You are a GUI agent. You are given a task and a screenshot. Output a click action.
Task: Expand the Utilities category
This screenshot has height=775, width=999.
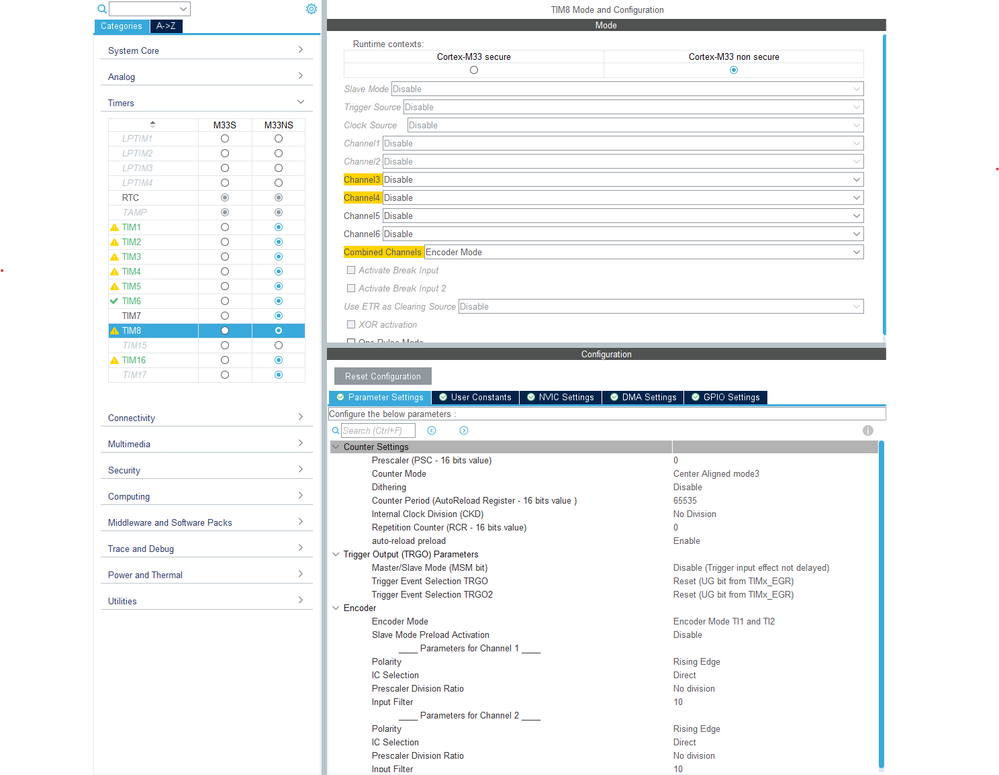coord(206,601)
